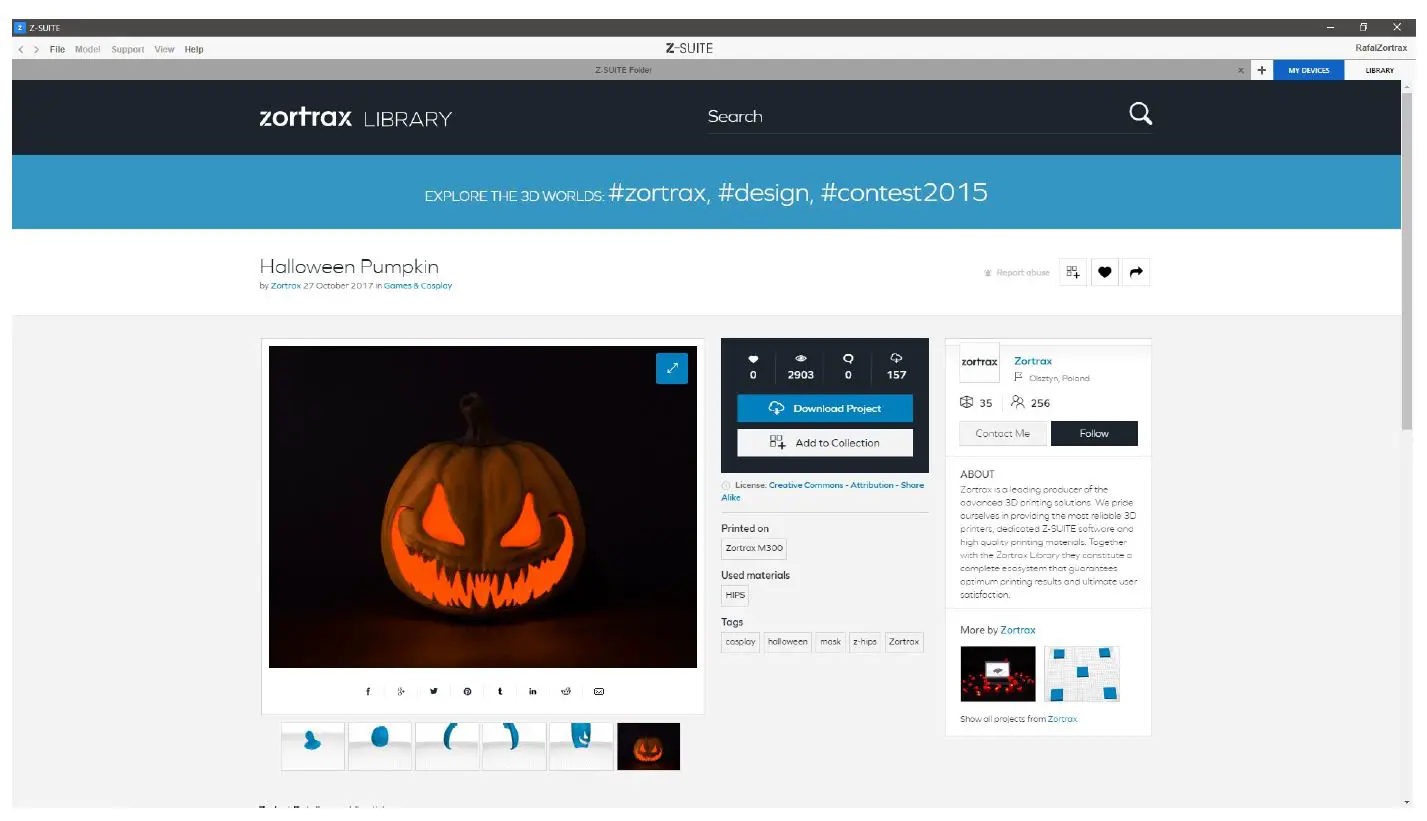Open the Contact Me option
The width and height of the screenshot is (1427, 821).
1002,433
